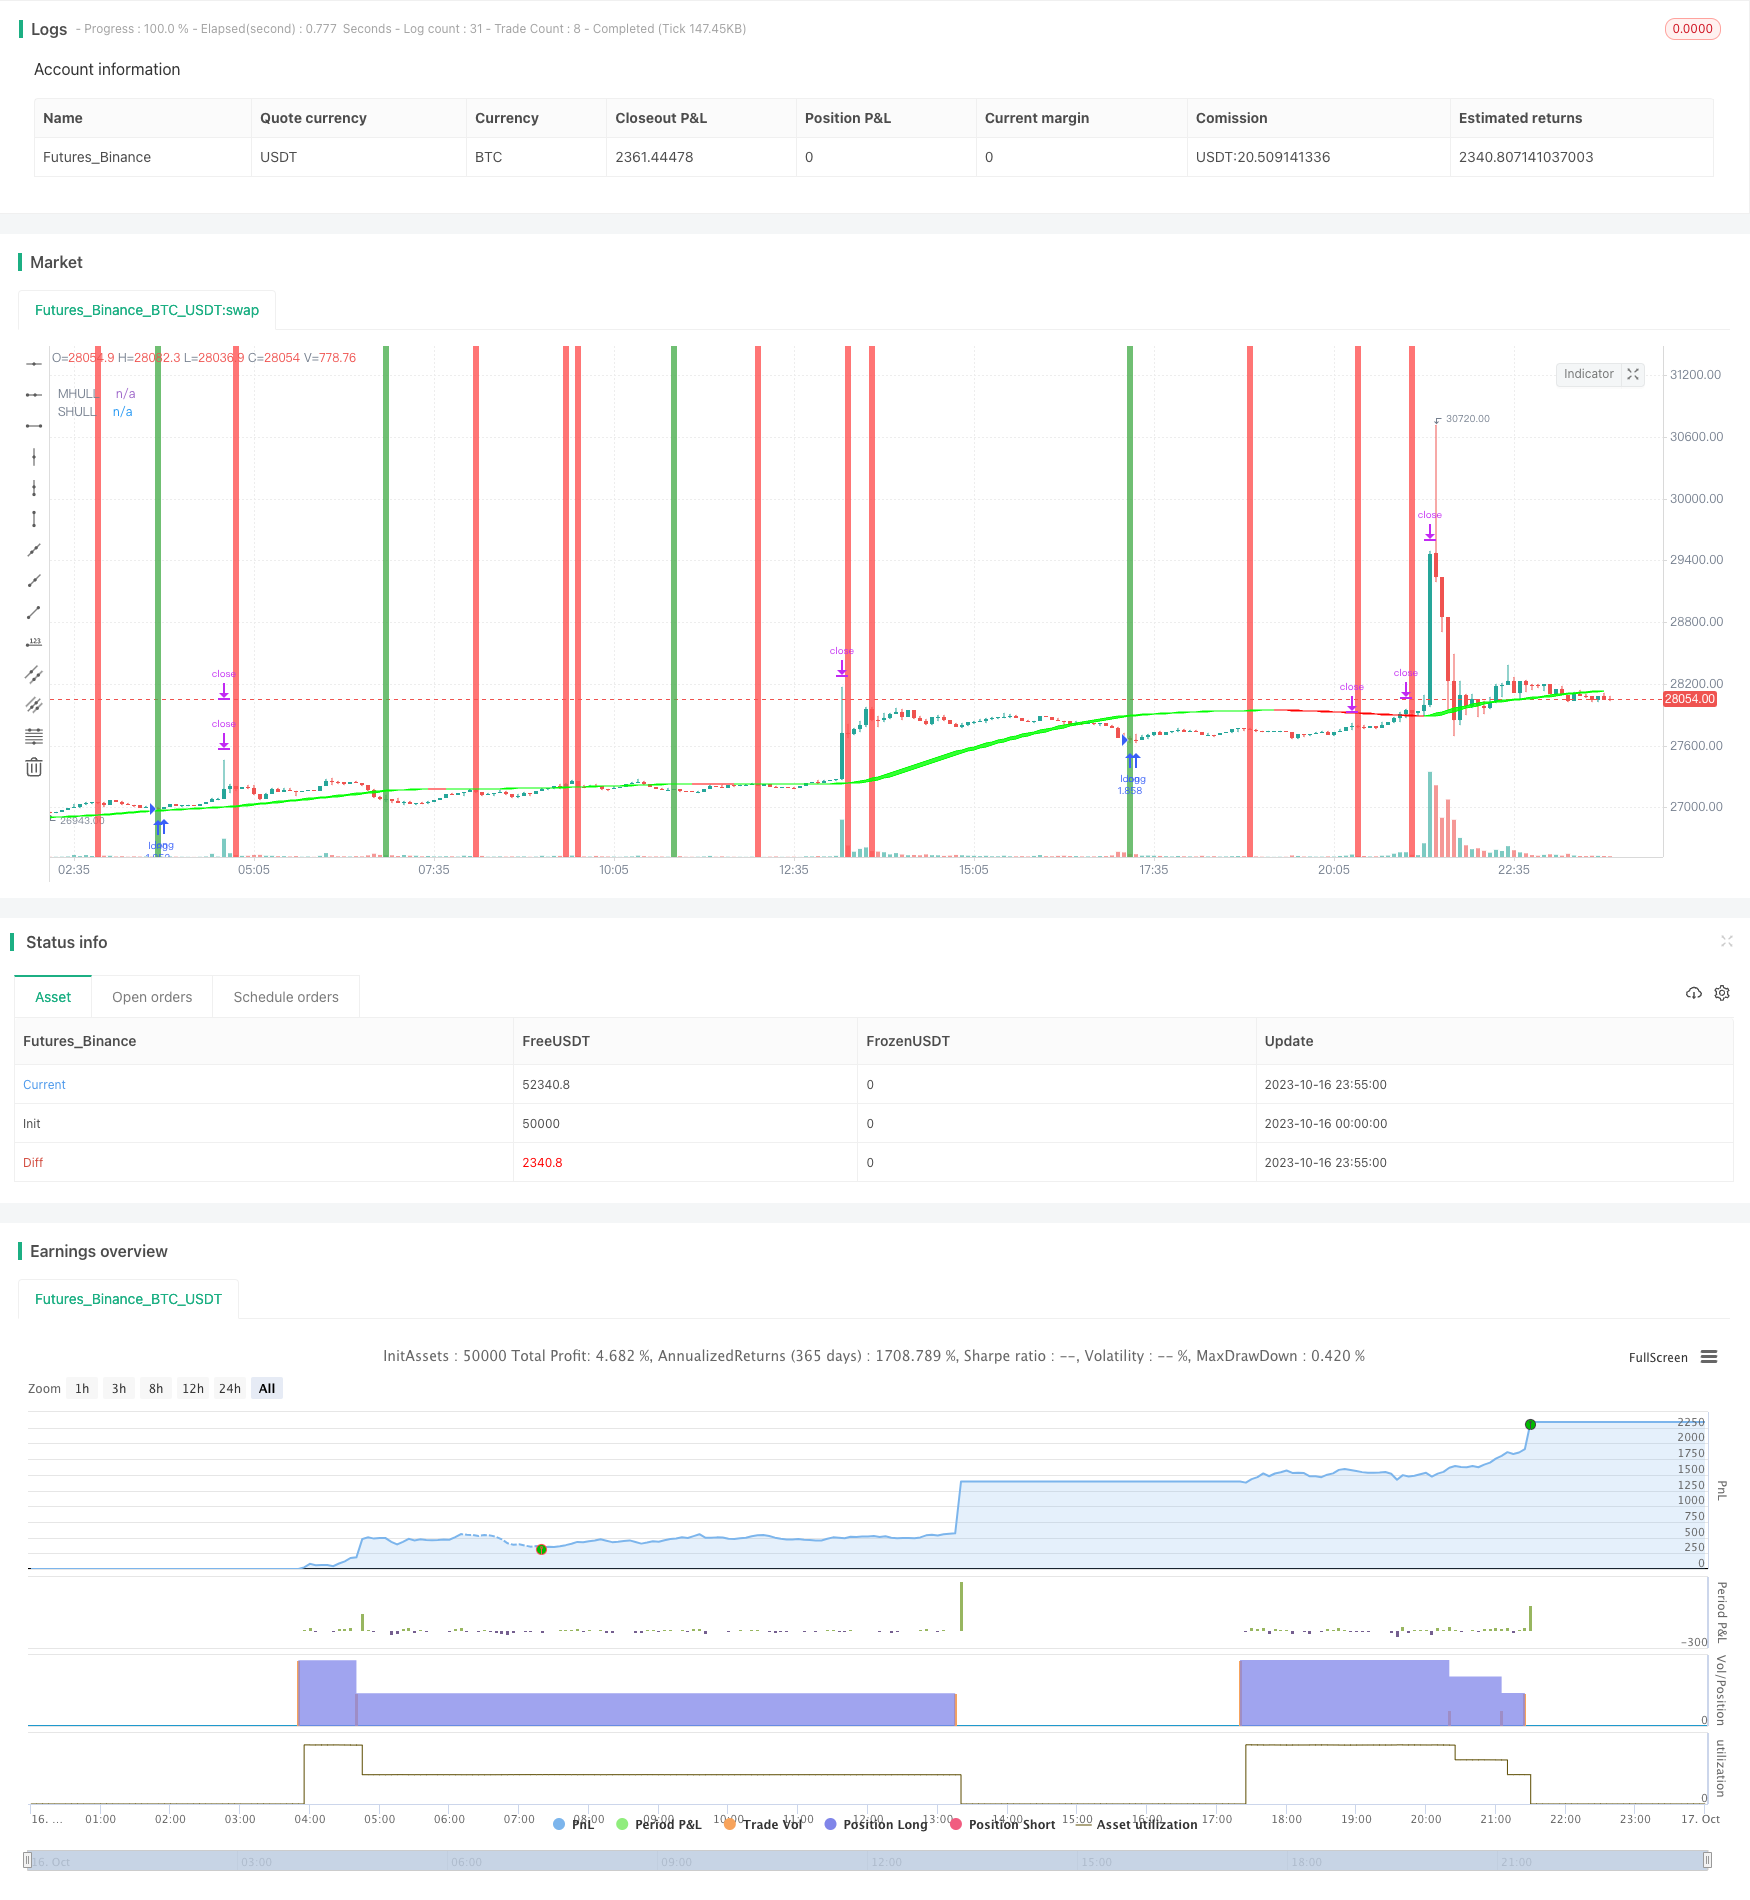This screenshot has width=1750, height=1900.
Task: Select the parallel channel lines tool
Action: pos(34,674)
